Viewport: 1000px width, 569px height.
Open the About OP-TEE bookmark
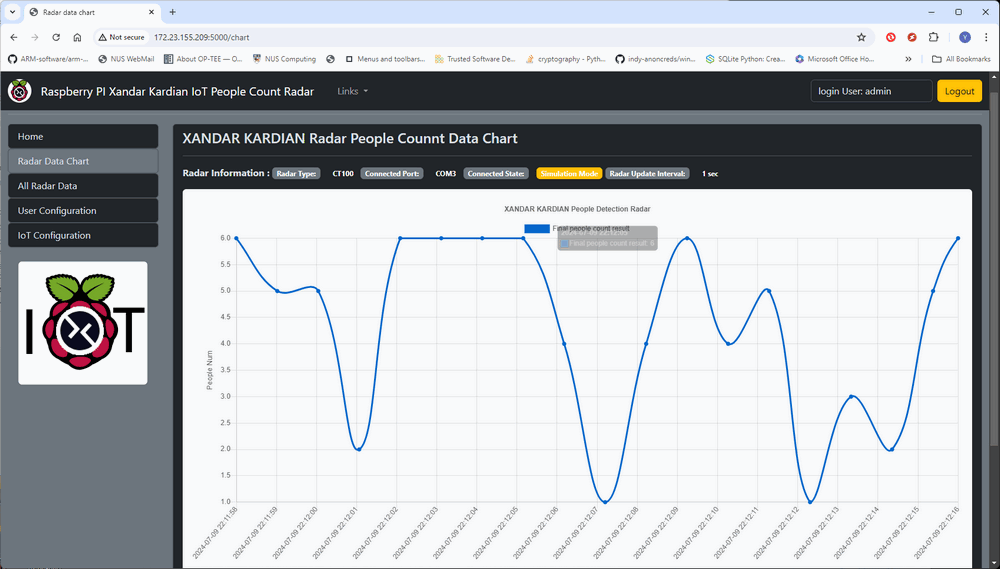tap(203, 59)
